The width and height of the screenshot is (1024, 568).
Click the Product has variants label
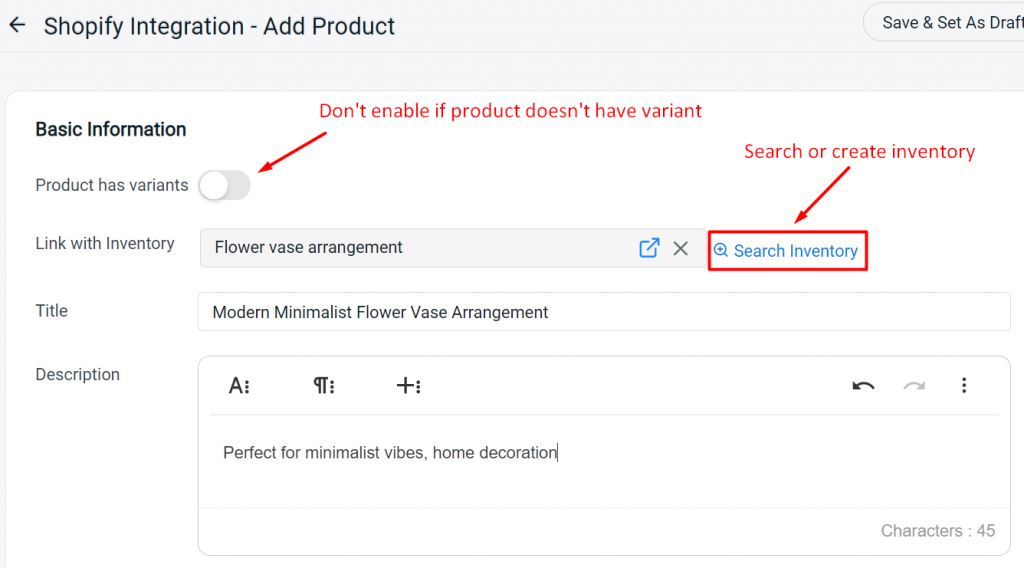[112, 185]
